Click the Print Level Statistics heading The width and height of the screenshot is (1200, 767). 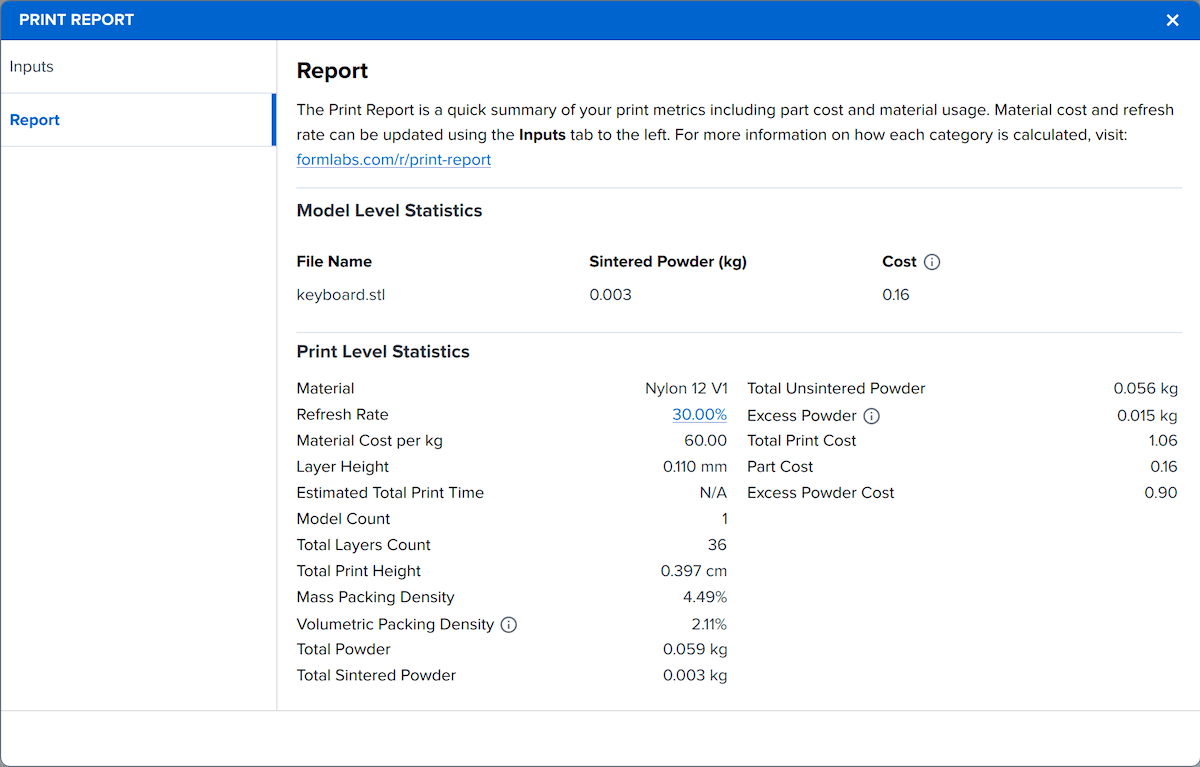click(383, 352)
